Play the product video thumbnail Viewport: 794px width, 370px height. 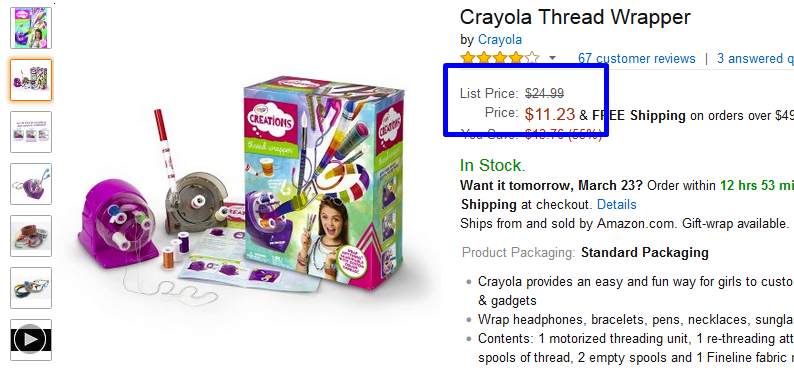click(x=31, y=340)
